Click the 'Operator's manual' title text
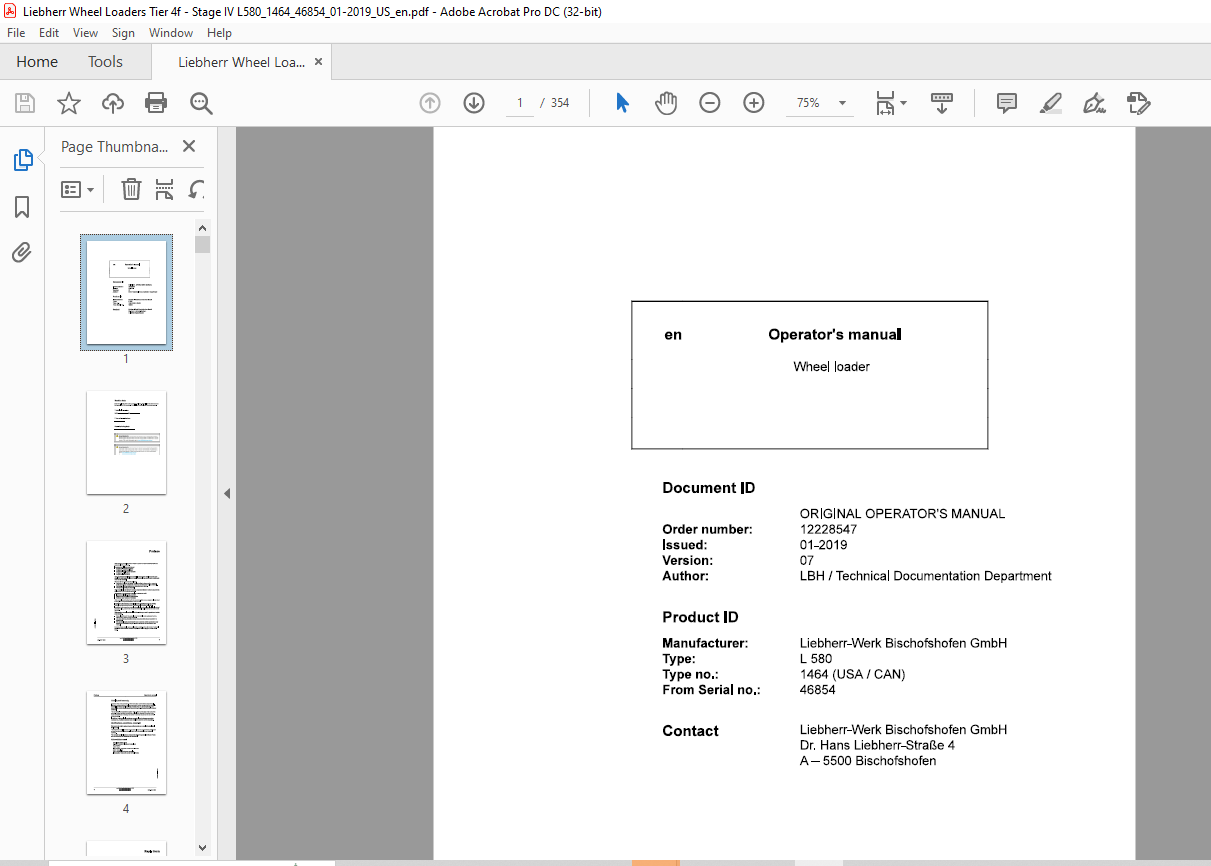1211x866 pixels. [x=834, y=334]
